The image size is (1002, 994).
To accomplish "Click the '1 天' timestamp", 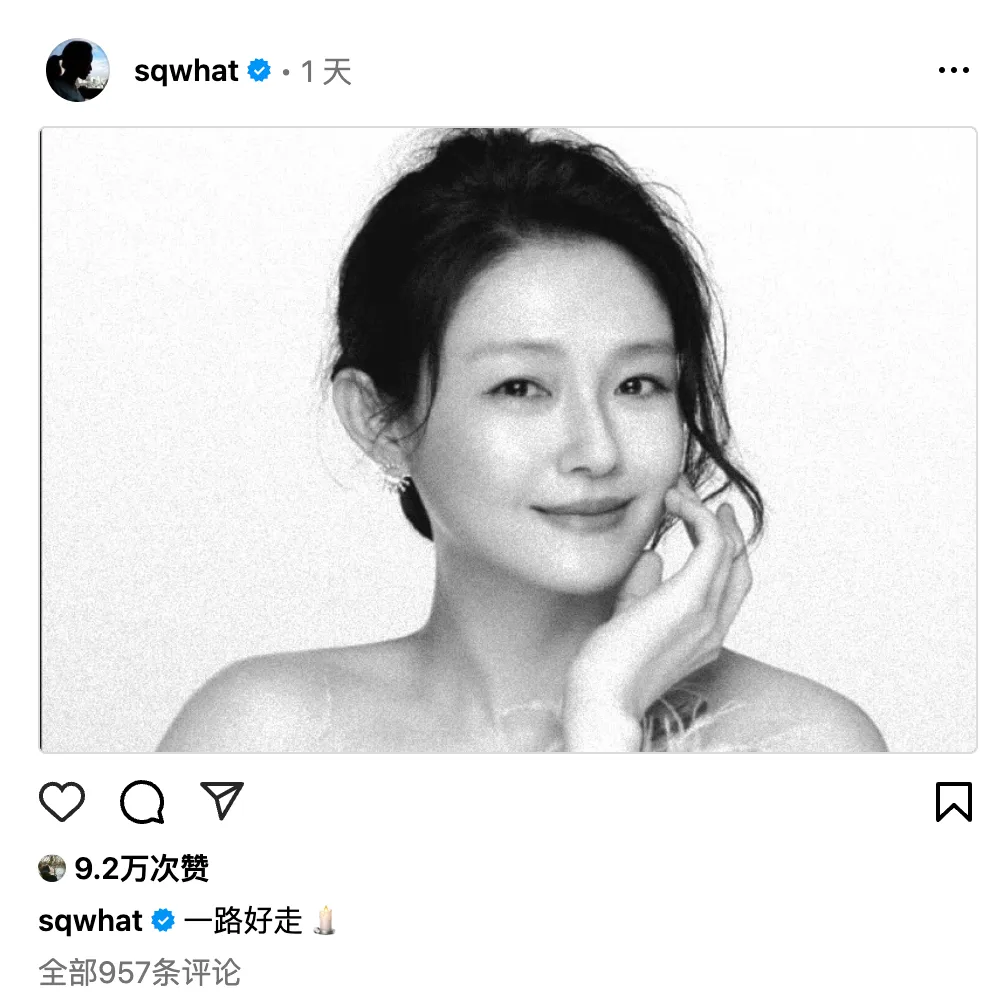I will (x=326, y=72).
